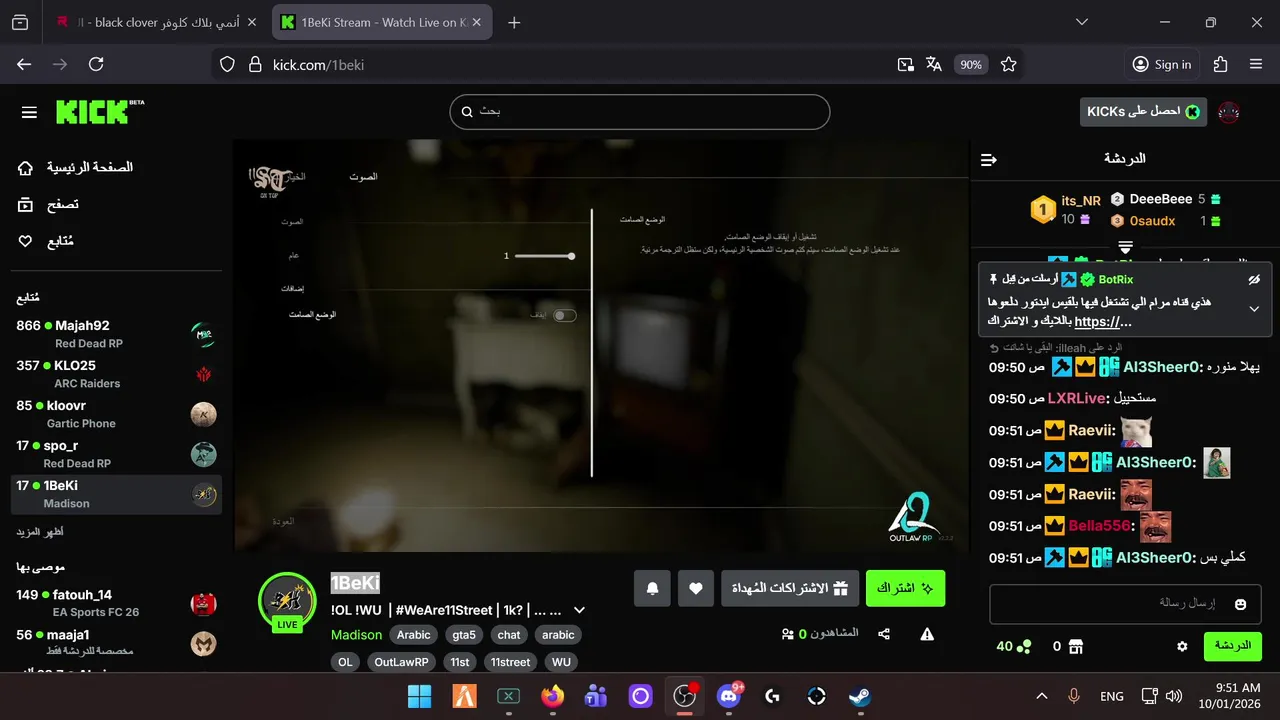The height and width of the screenshot is (720, 1280).
Task: Go back in browser
Action: (x=24, y=64)
